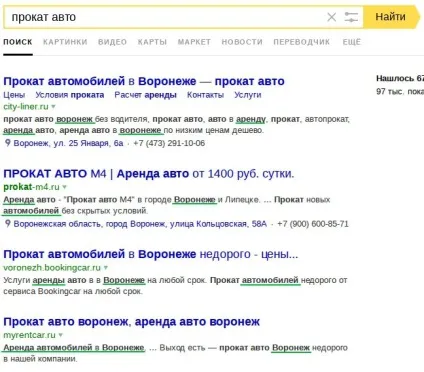This screenshot has width=424, height=372.
Task: Open the Контакты sitelink
Action: (x=205, y=95)
